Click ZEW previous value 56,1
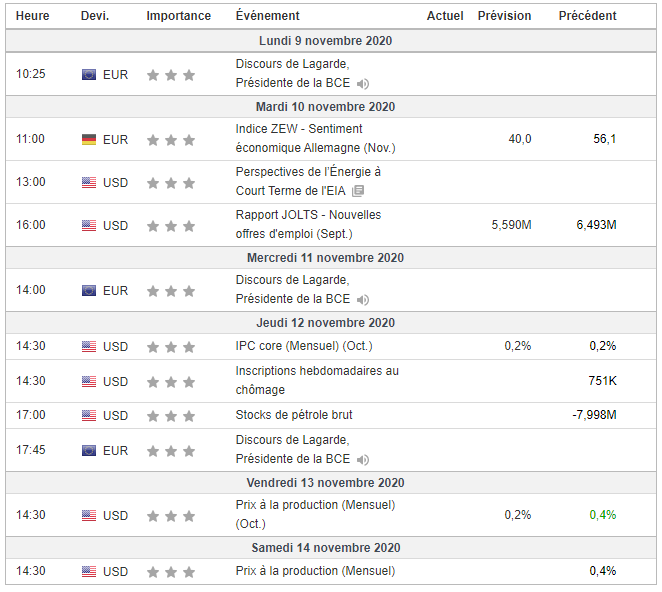This screenshot has height=592, width=662. point(605,139)
